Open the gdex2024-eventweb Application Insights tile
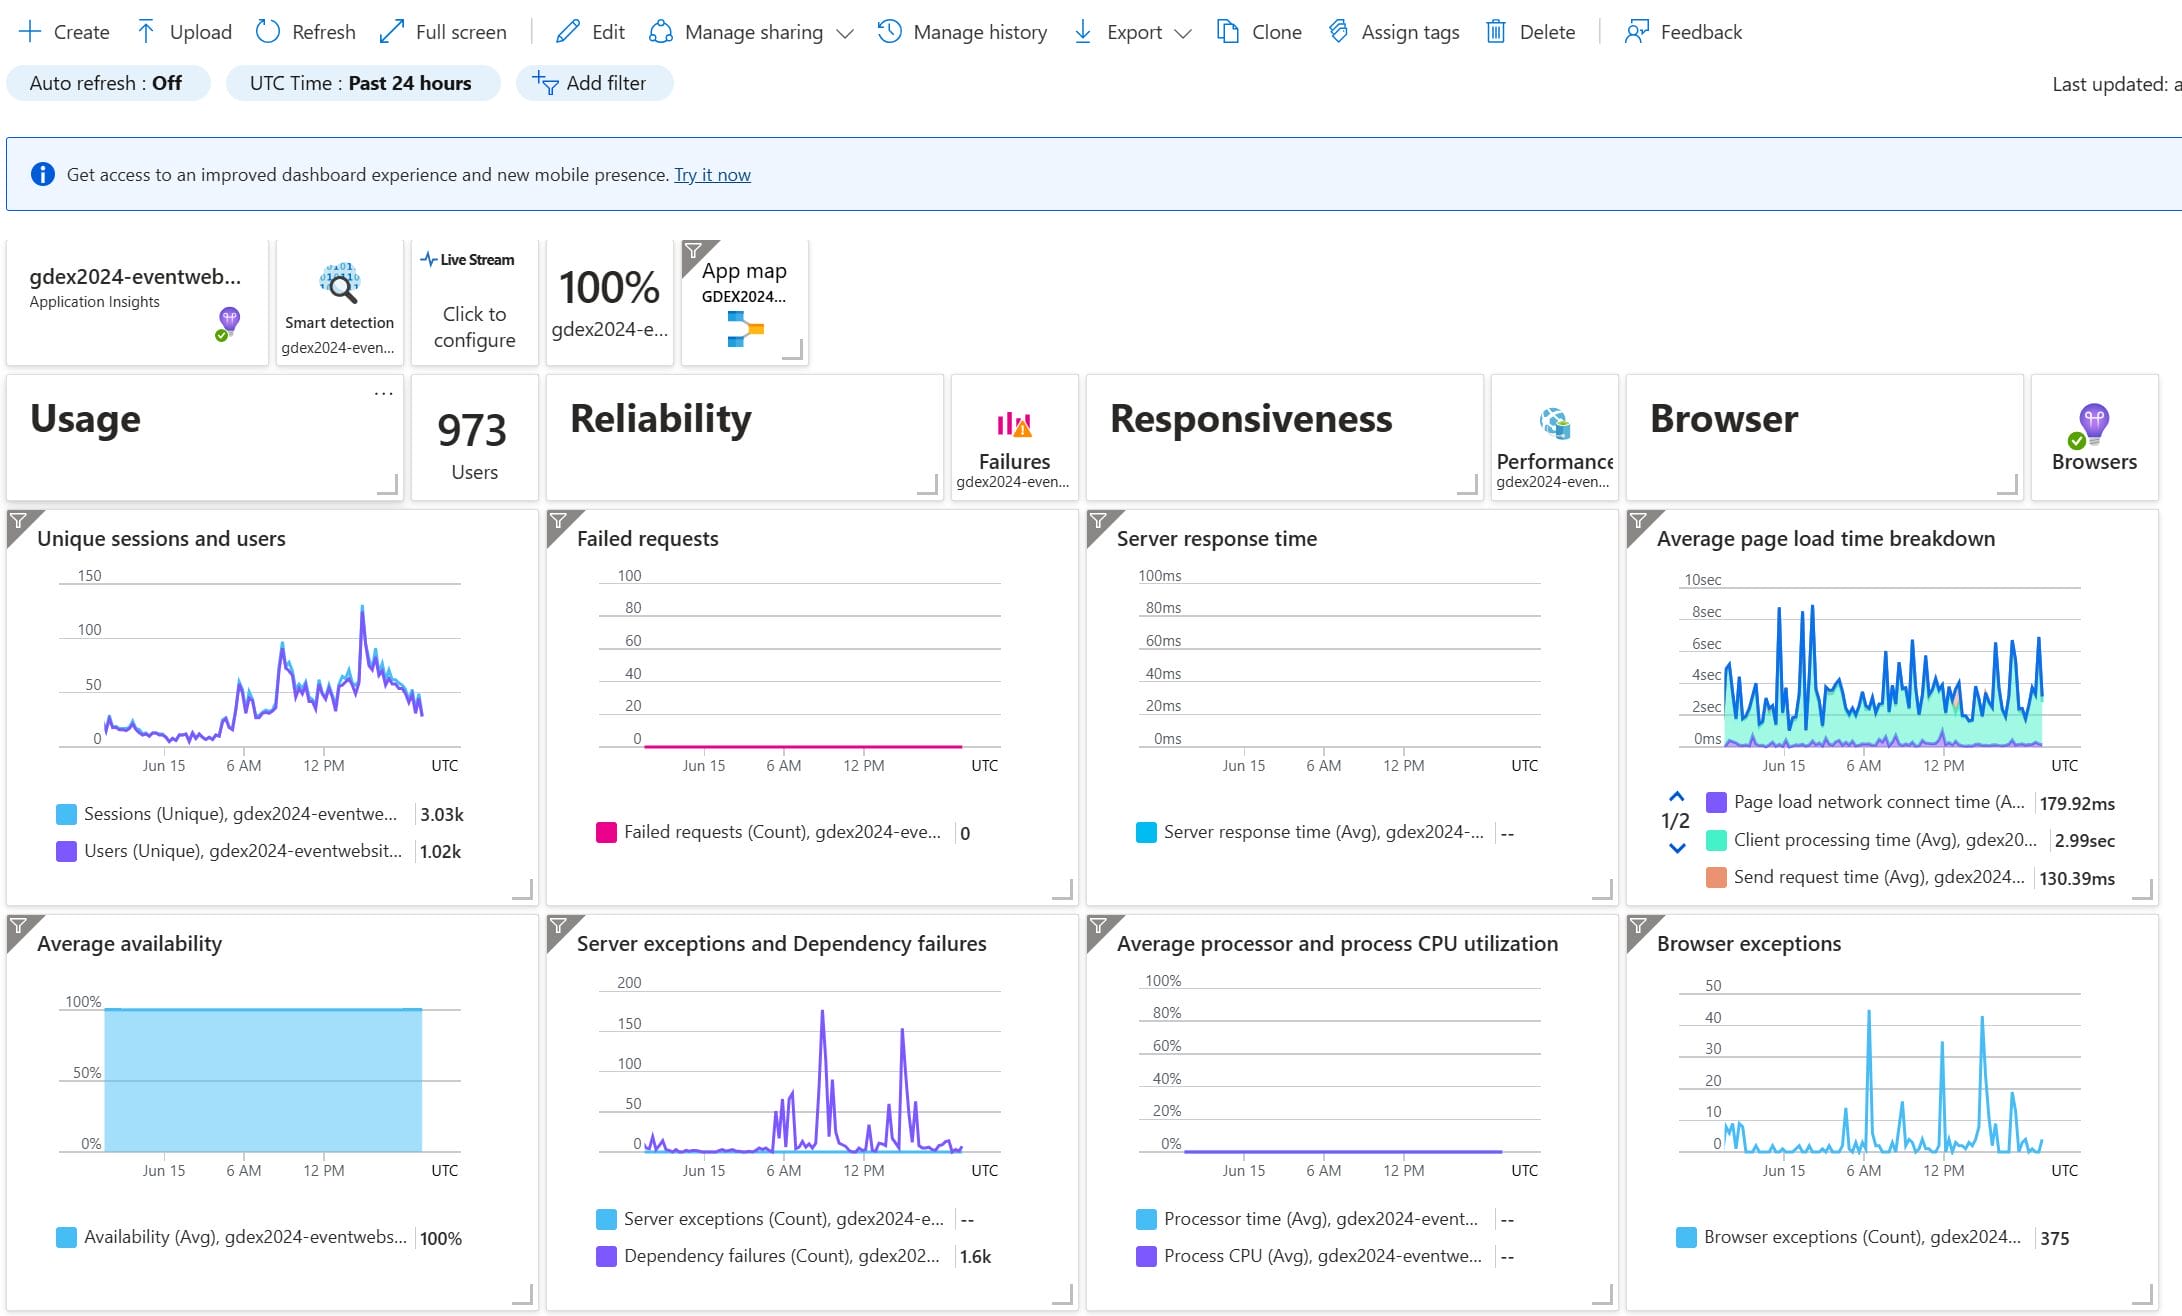Screen dimensions: 2182x1316 pos(137,303)
